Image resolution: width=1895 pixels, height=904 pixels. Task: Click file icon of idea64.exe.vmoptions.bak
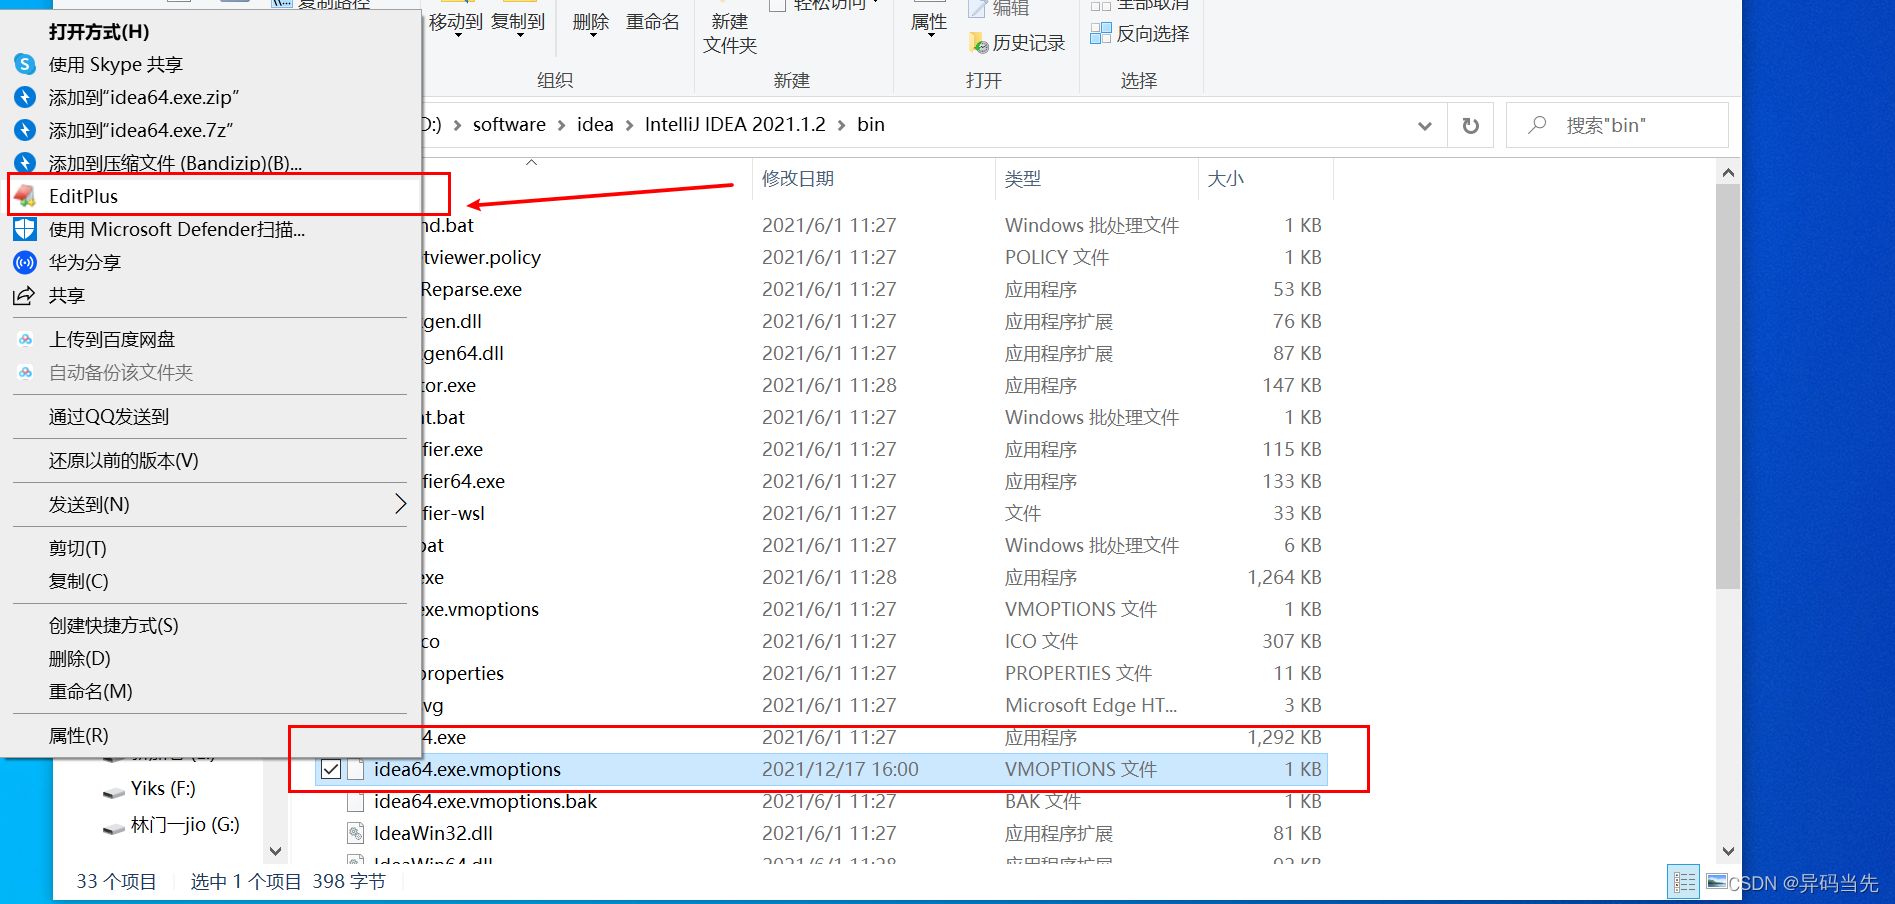click(355, 801)
